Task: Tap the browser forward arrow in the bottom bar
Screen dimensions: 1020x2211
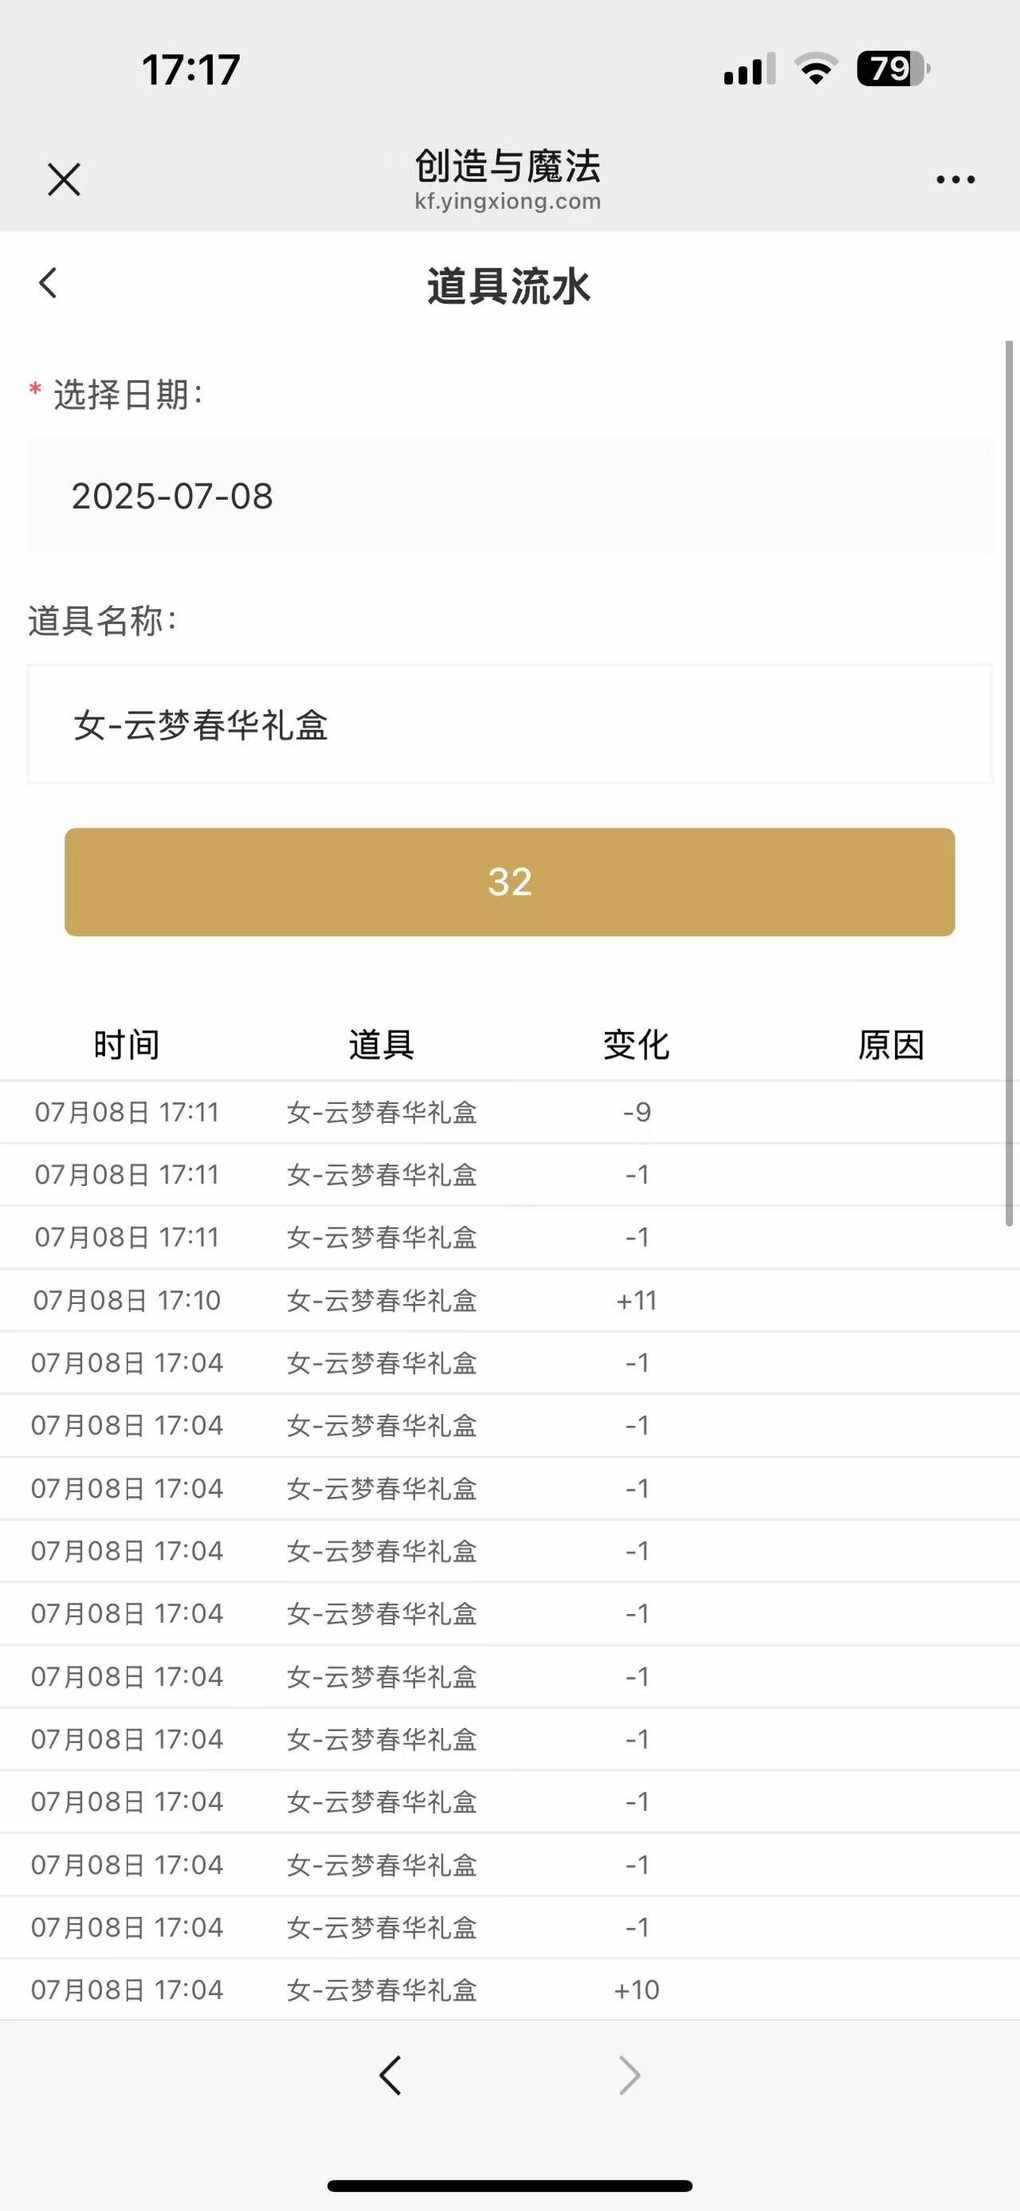Action: (629, 2075)
